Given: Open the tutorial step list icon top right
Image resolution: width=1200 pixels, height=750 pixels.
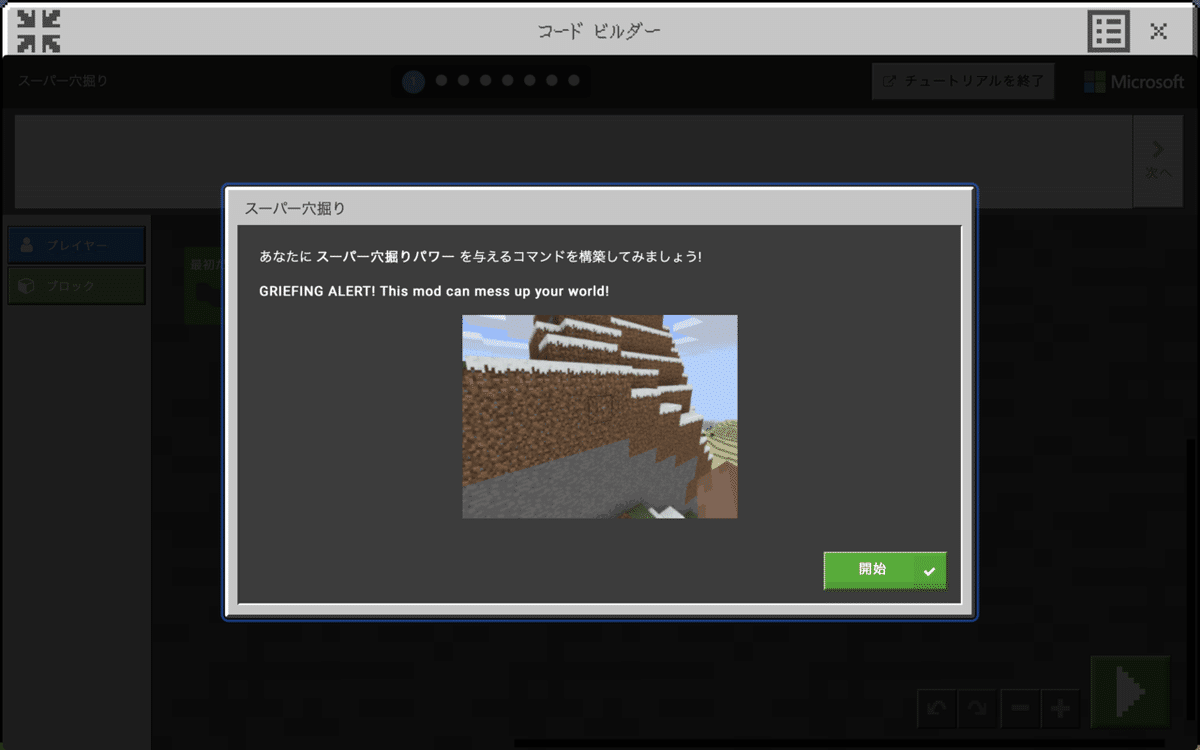Looking at the screenshot, I should pyautogui.click(x=1108, y=29).
